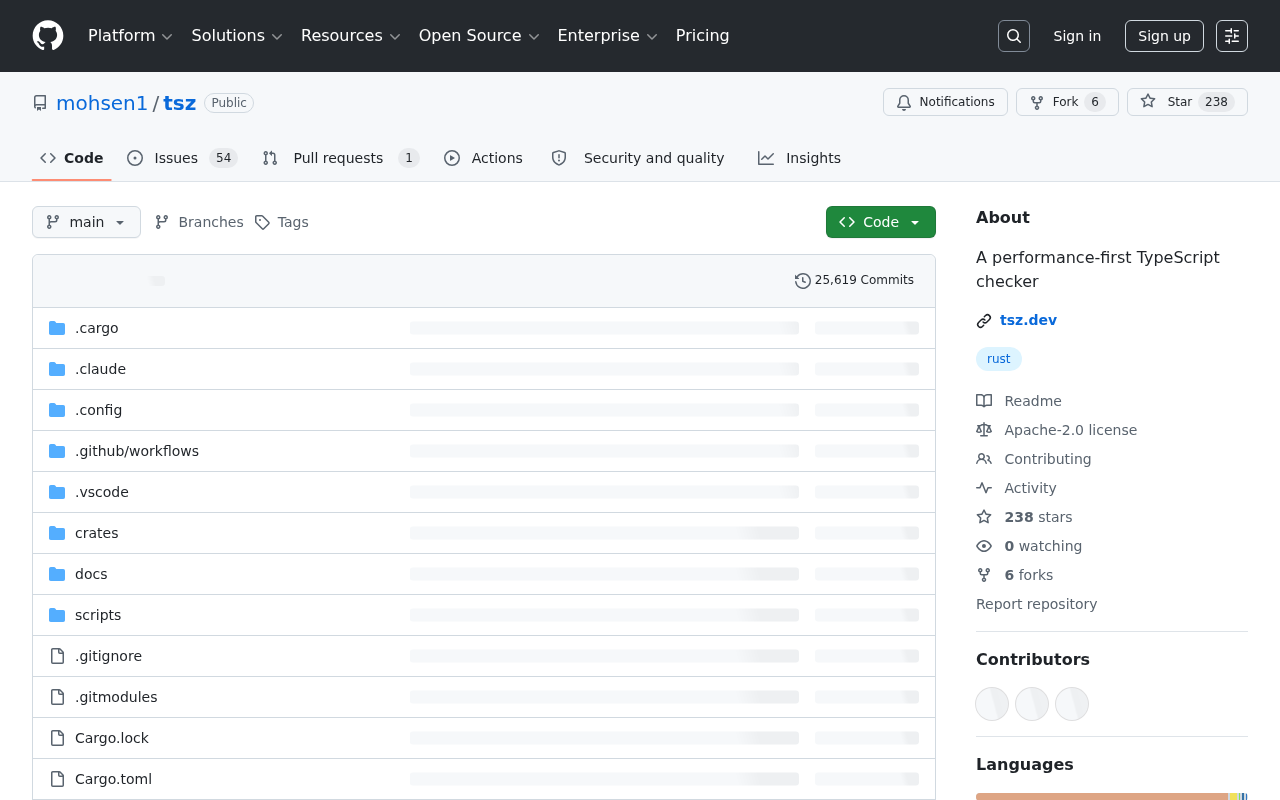1280x800 pixels.
Task: Click the Sign in link
Action: 1077,36
